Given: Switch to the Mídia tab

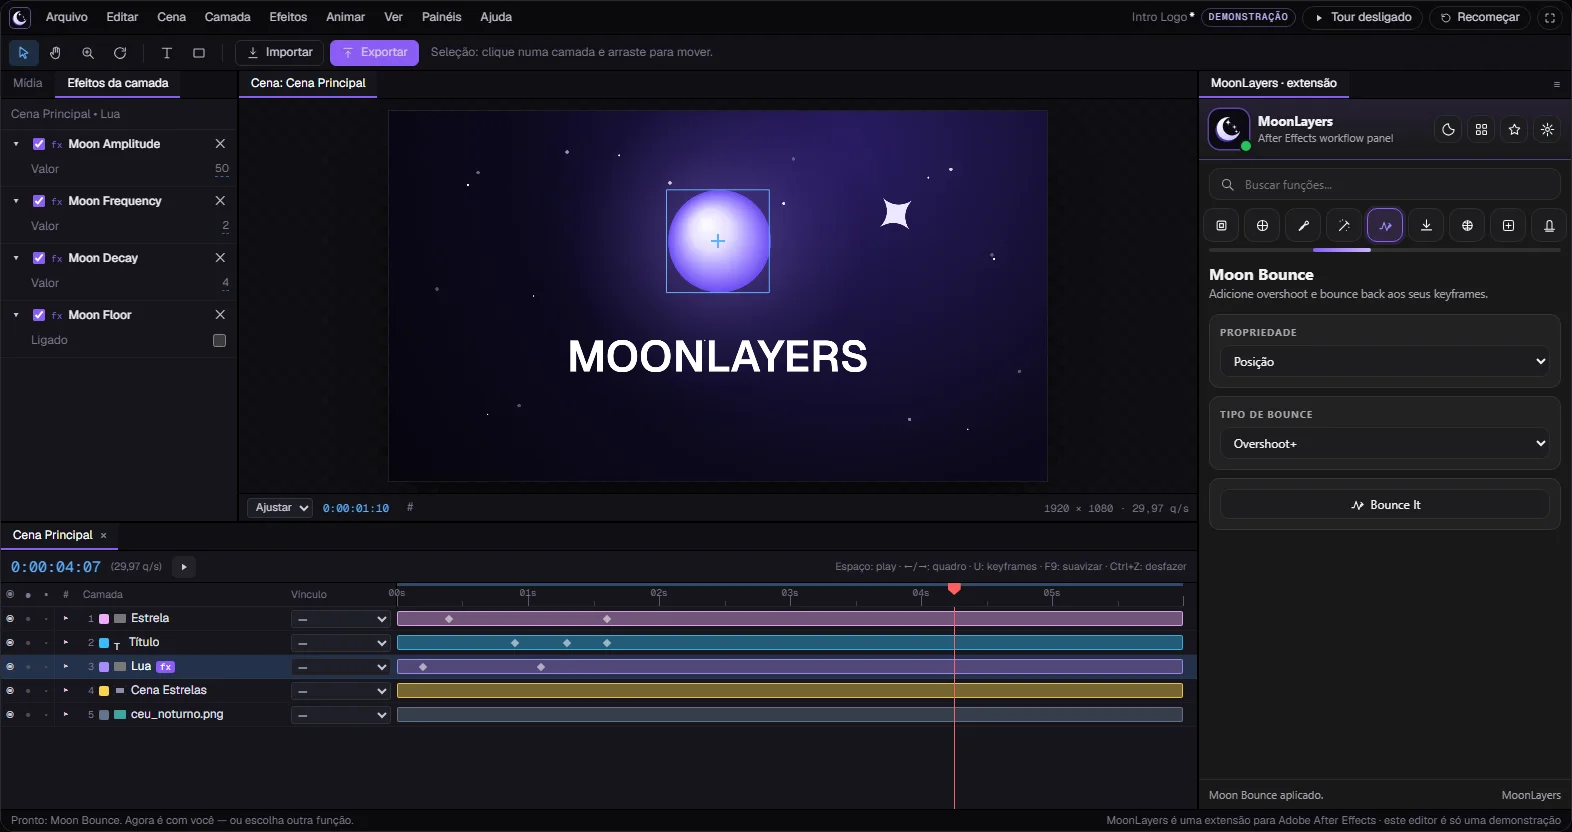Looking at the screenshot, I should (28, 83).
